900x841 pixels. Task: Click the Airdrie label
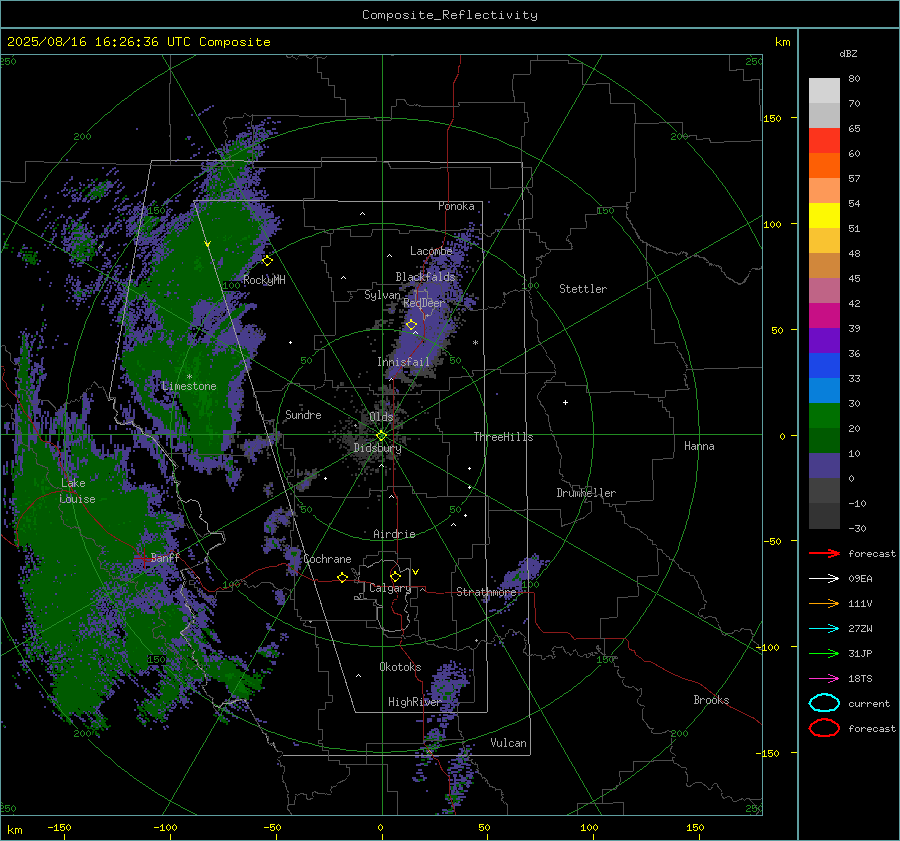point(394,534)
